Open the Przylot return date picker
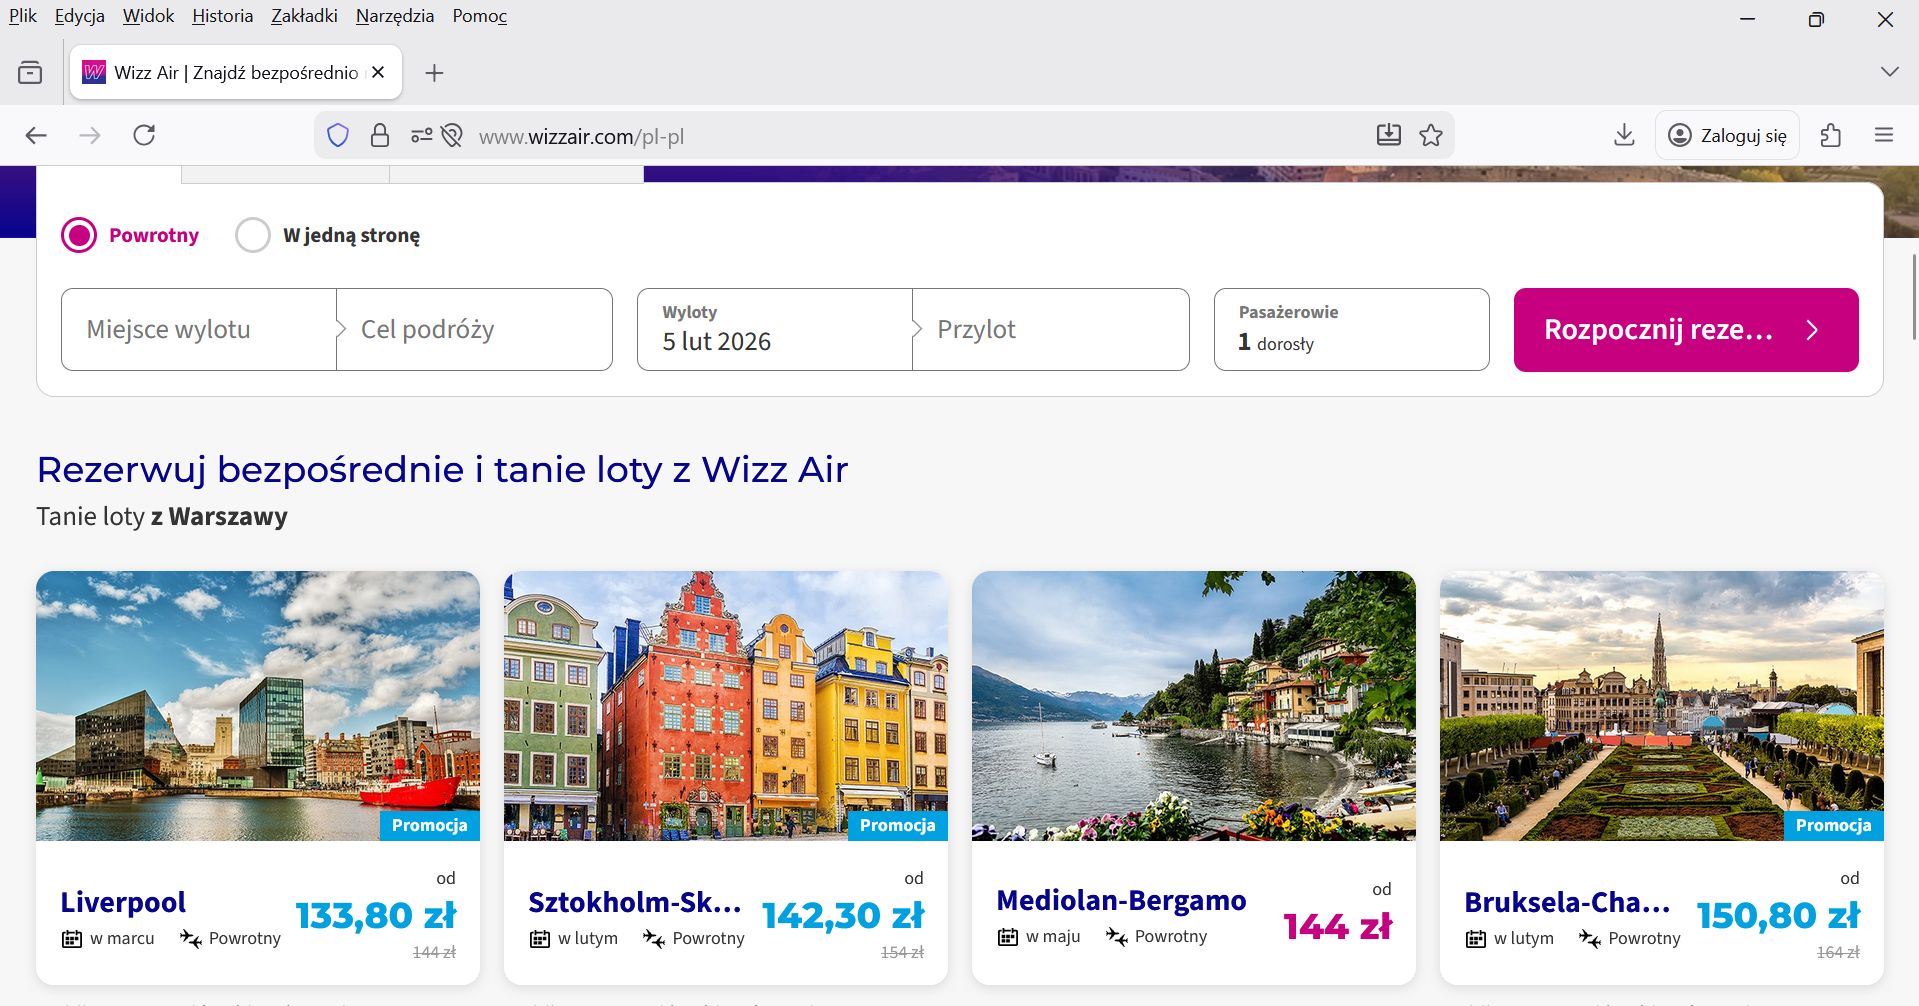Screen dimensions: 1919x1006 pos(1051,330)
